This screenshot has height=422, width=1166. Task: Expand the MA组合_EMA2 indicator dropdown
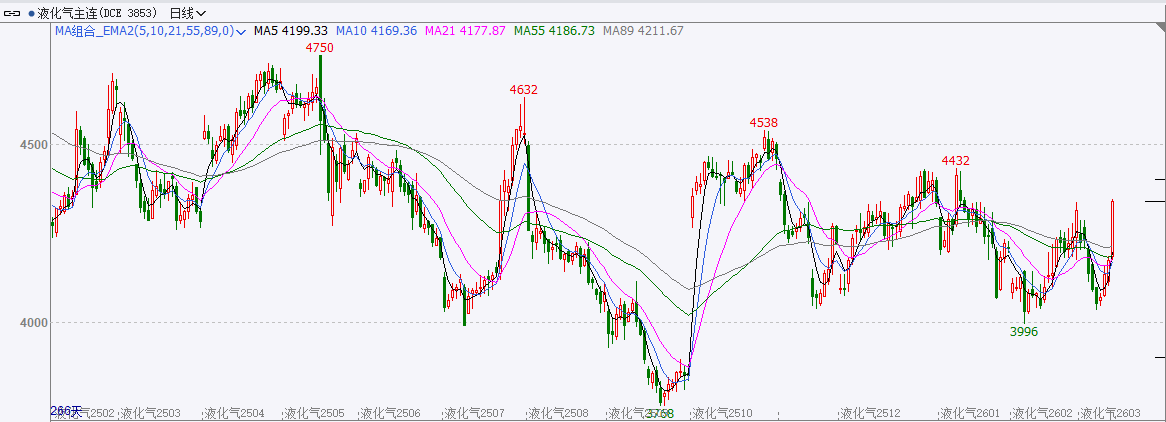(242, 31)
